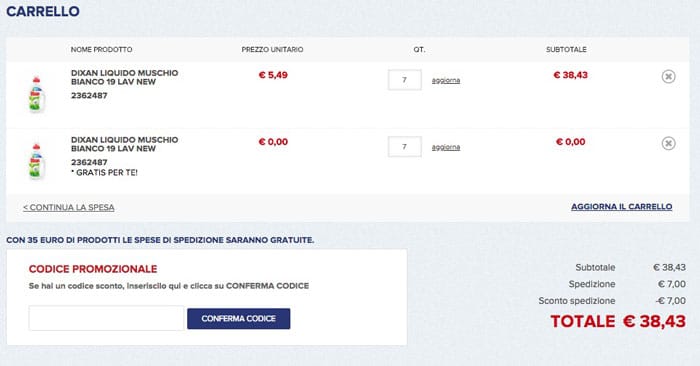Click 'aggiorna' link for the first product

[x=446, y=80]
